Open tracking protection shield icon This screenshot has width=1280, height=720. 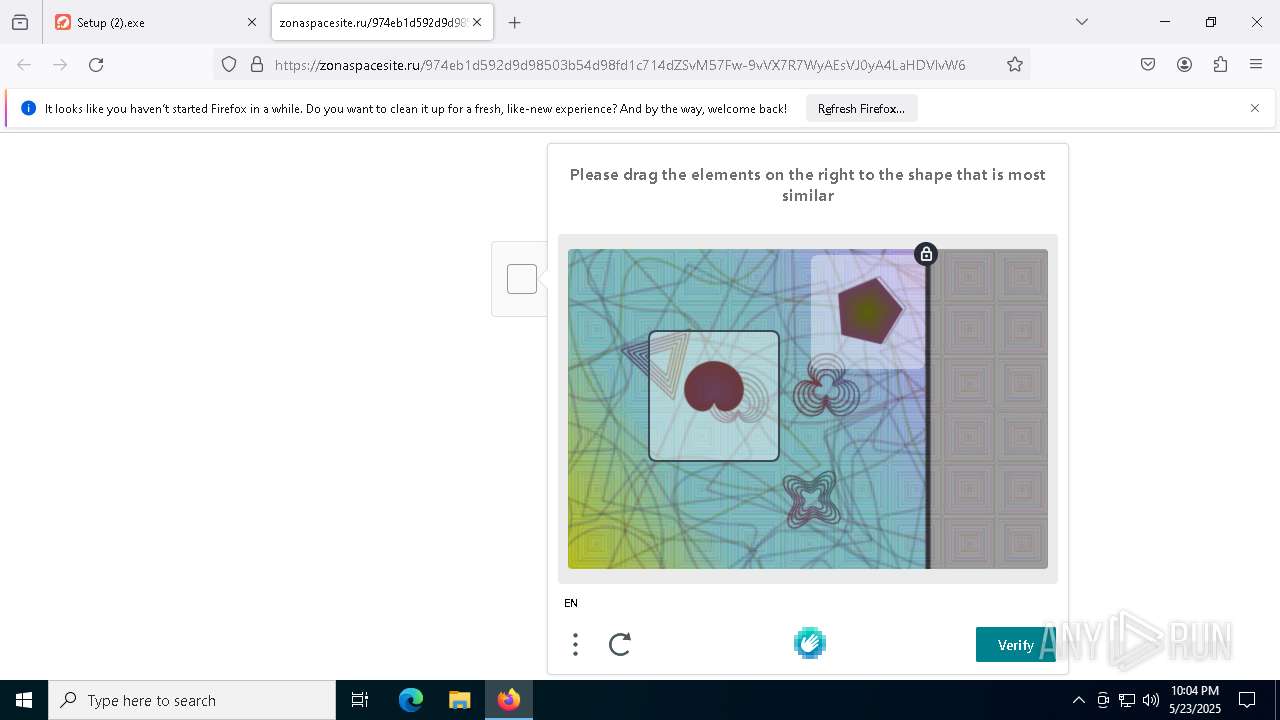[229, 65]
